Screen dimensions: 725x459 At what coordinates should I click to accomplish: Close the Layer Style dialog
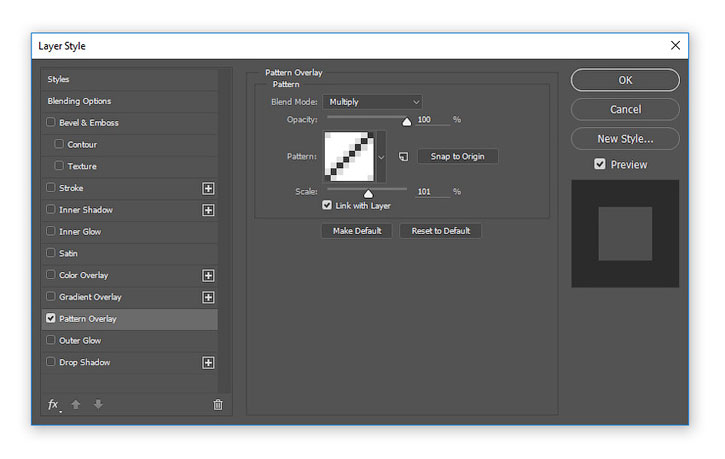[675, 45]
